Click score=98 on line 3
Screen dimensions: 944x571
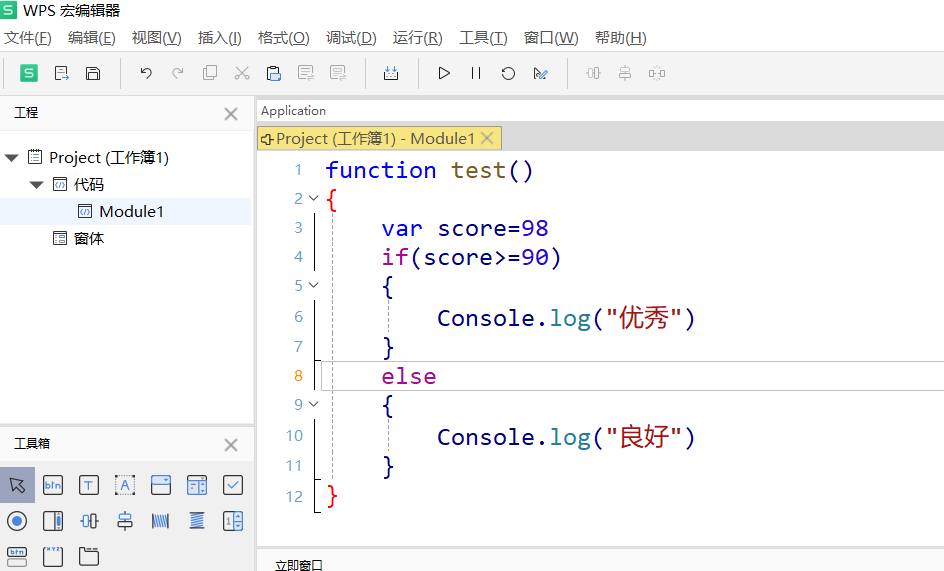click(x=493, y=229)
